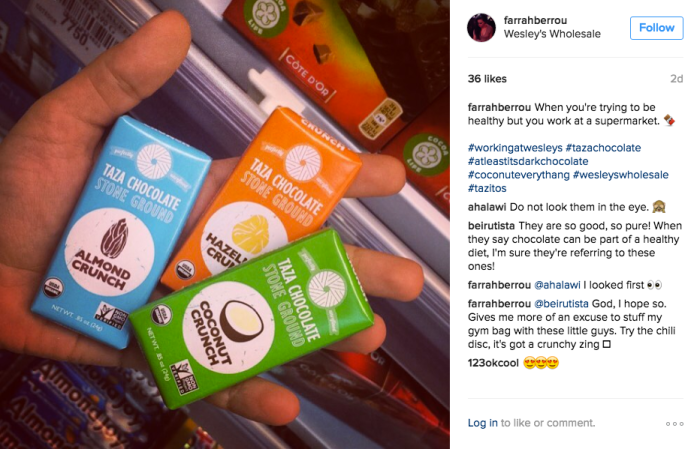Open farrahberrou's profile avatar picture
Viewport: 700px width, 449px height.
(x=481, y=27)
